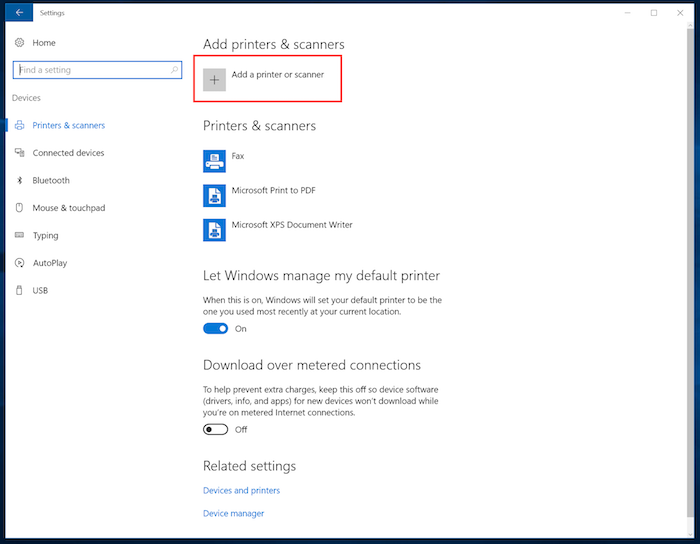Click the plus icon to add a printer

coord(214,80)
